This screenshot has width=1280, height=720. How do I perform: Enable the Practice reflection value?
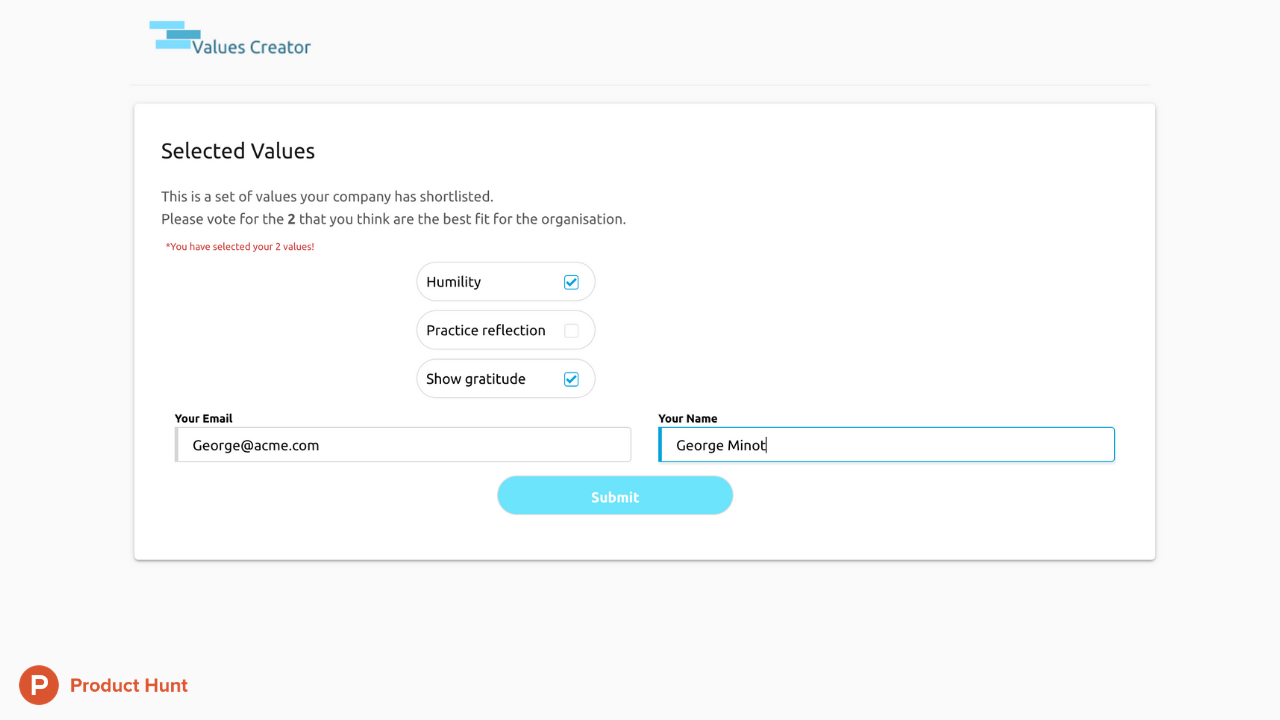pos(571,330)
